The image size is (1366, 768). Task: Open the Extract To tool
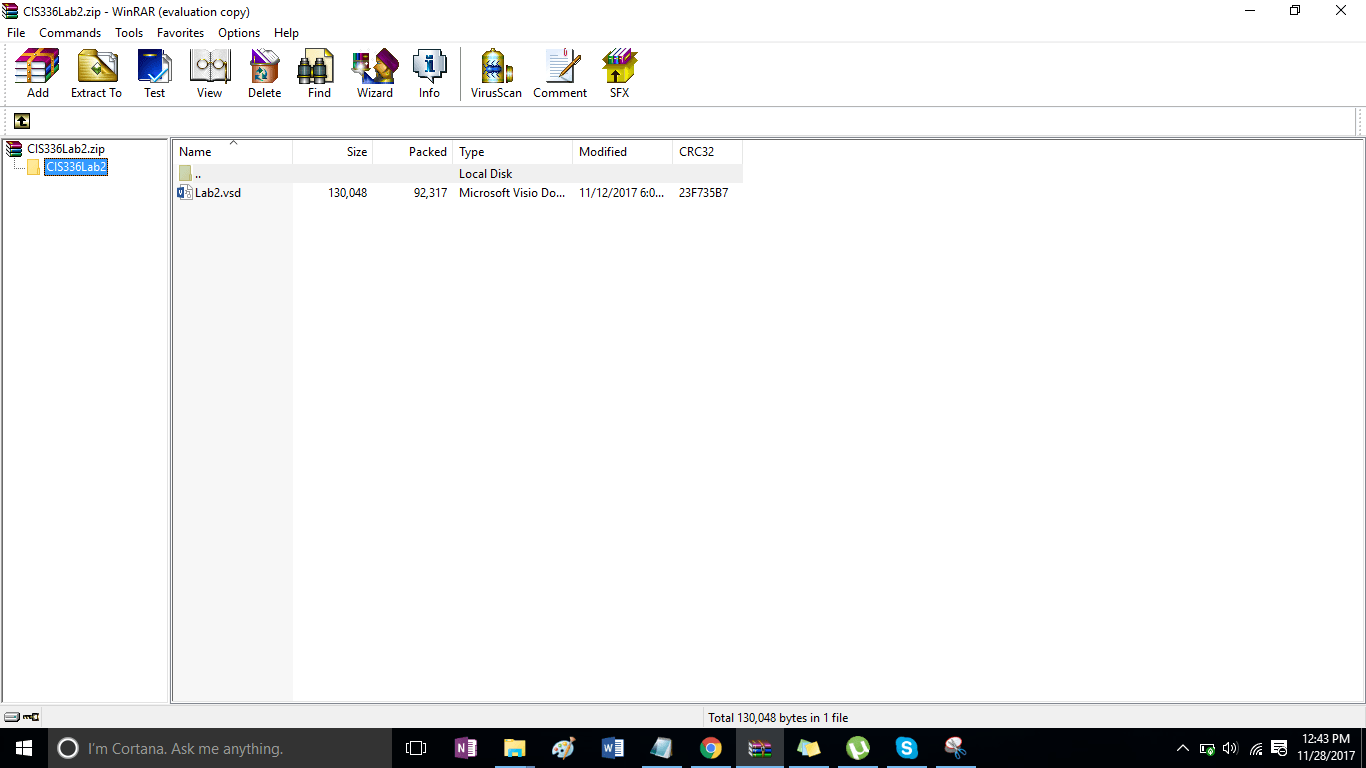click(96, 74)
